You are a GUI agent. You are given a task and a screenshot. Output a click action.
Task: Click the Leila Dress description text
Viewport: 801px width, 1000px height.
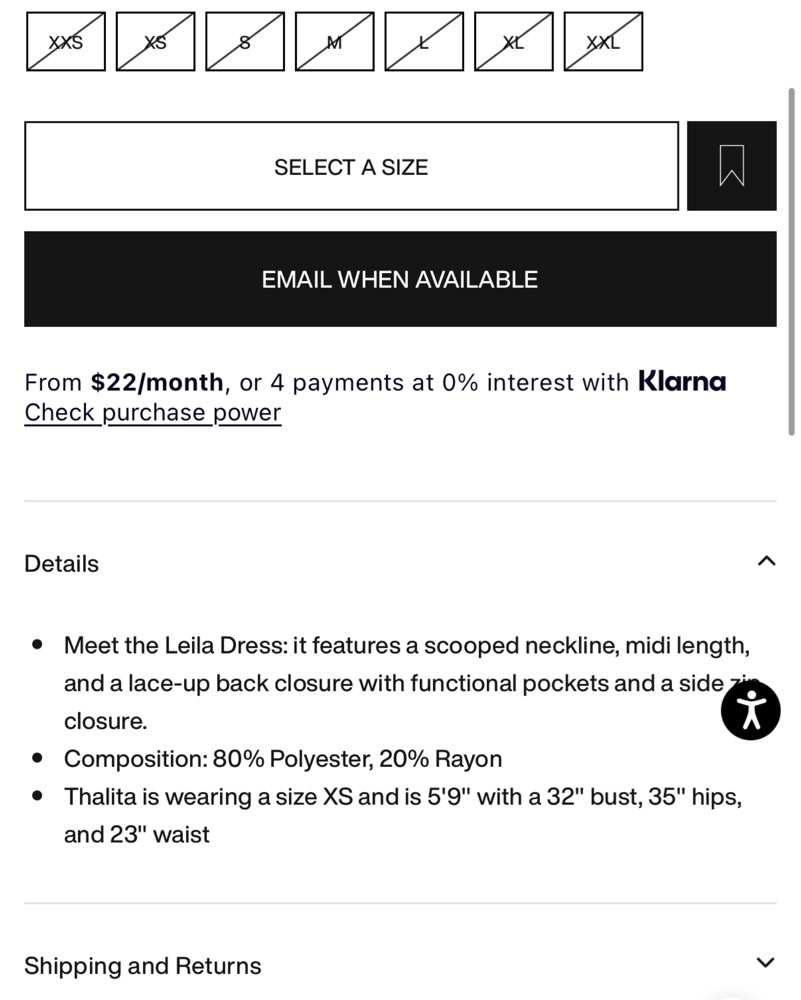[x=407, y=683]
